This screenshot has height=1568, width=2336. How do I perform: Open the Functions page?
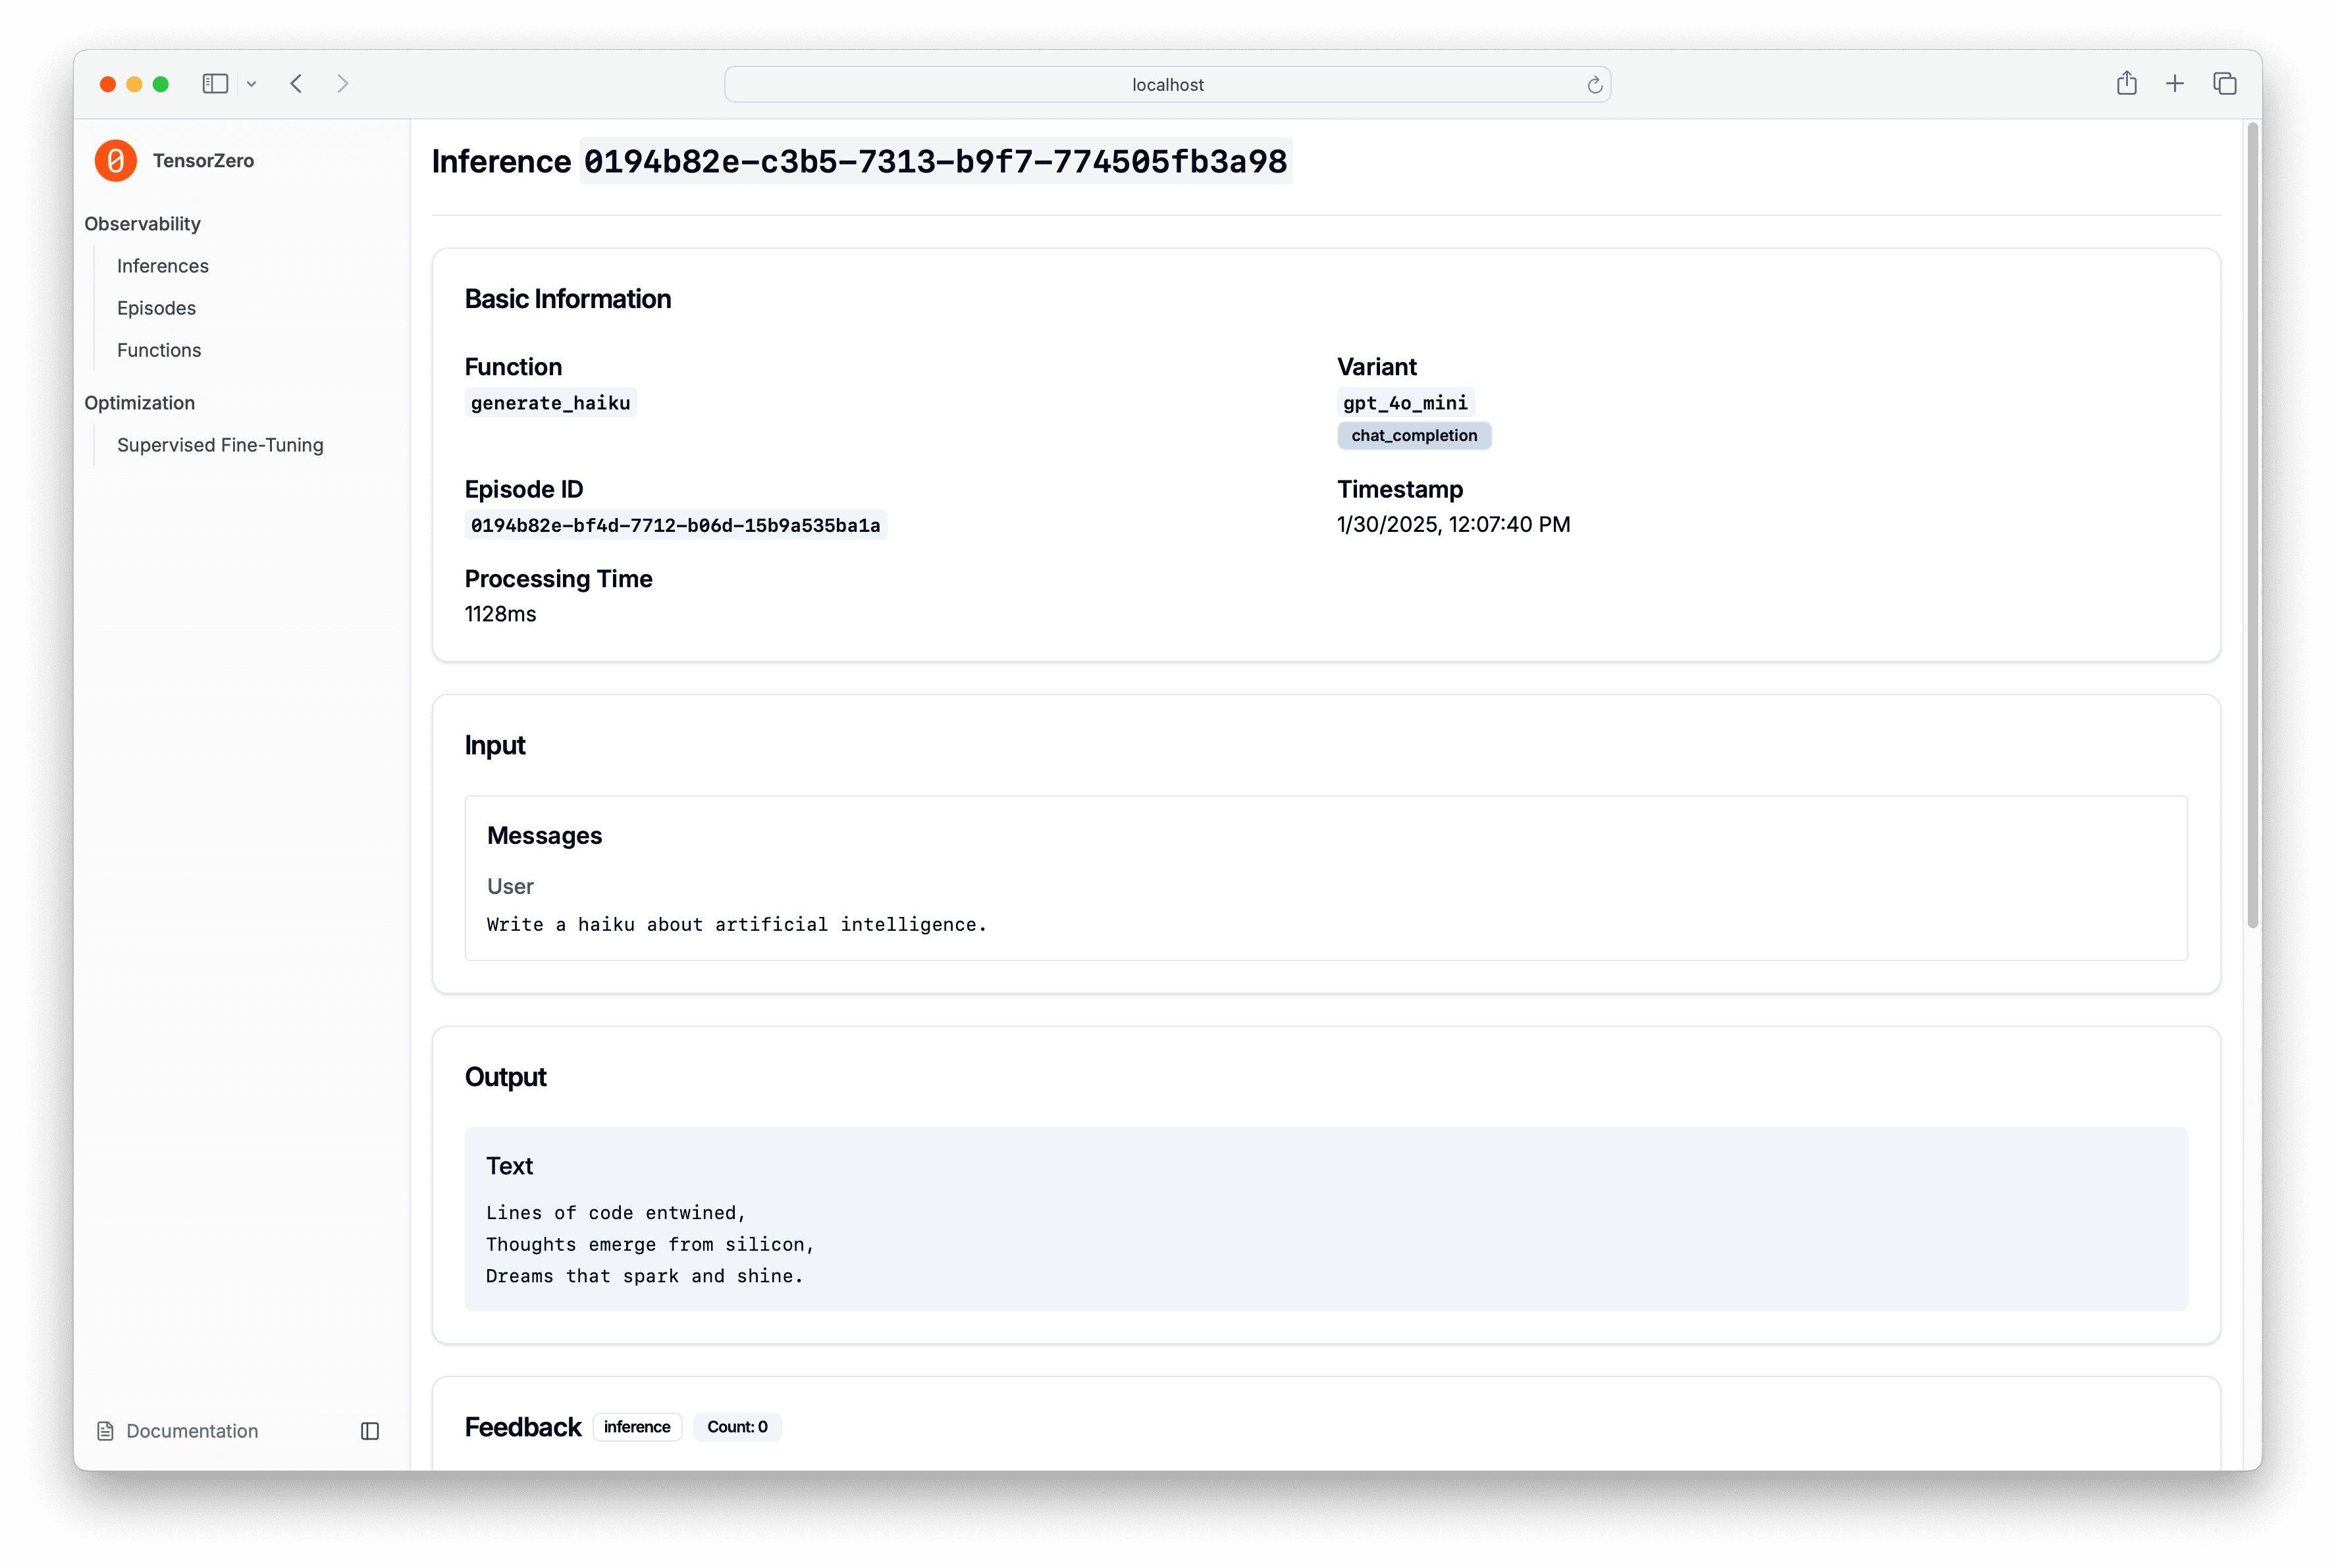tap(159, 350)
